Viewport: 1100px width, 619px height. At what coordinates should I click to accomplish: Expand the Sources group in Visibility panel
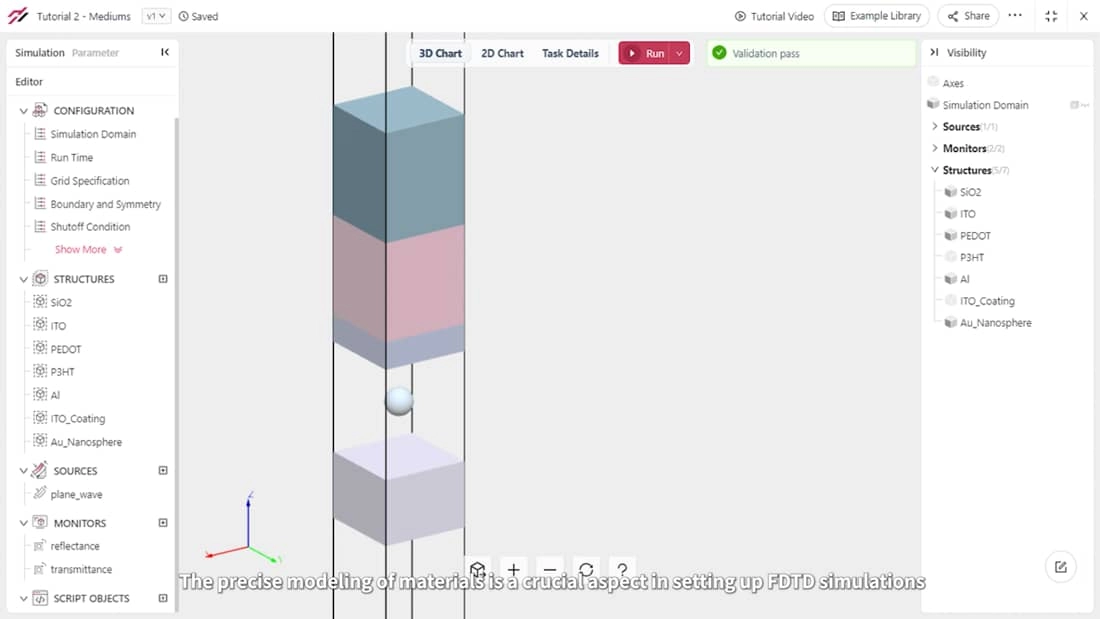(x=935, y=127)
